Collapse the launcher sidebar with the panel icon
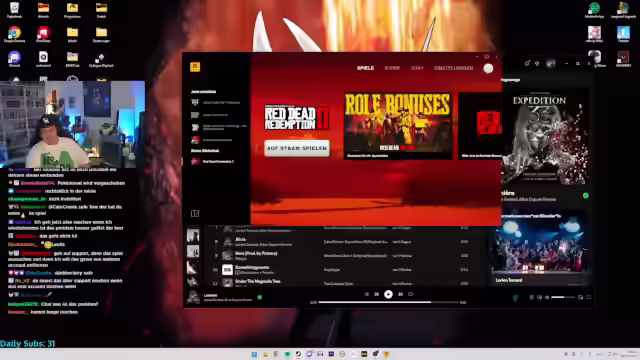 click(x=195, y=213)
